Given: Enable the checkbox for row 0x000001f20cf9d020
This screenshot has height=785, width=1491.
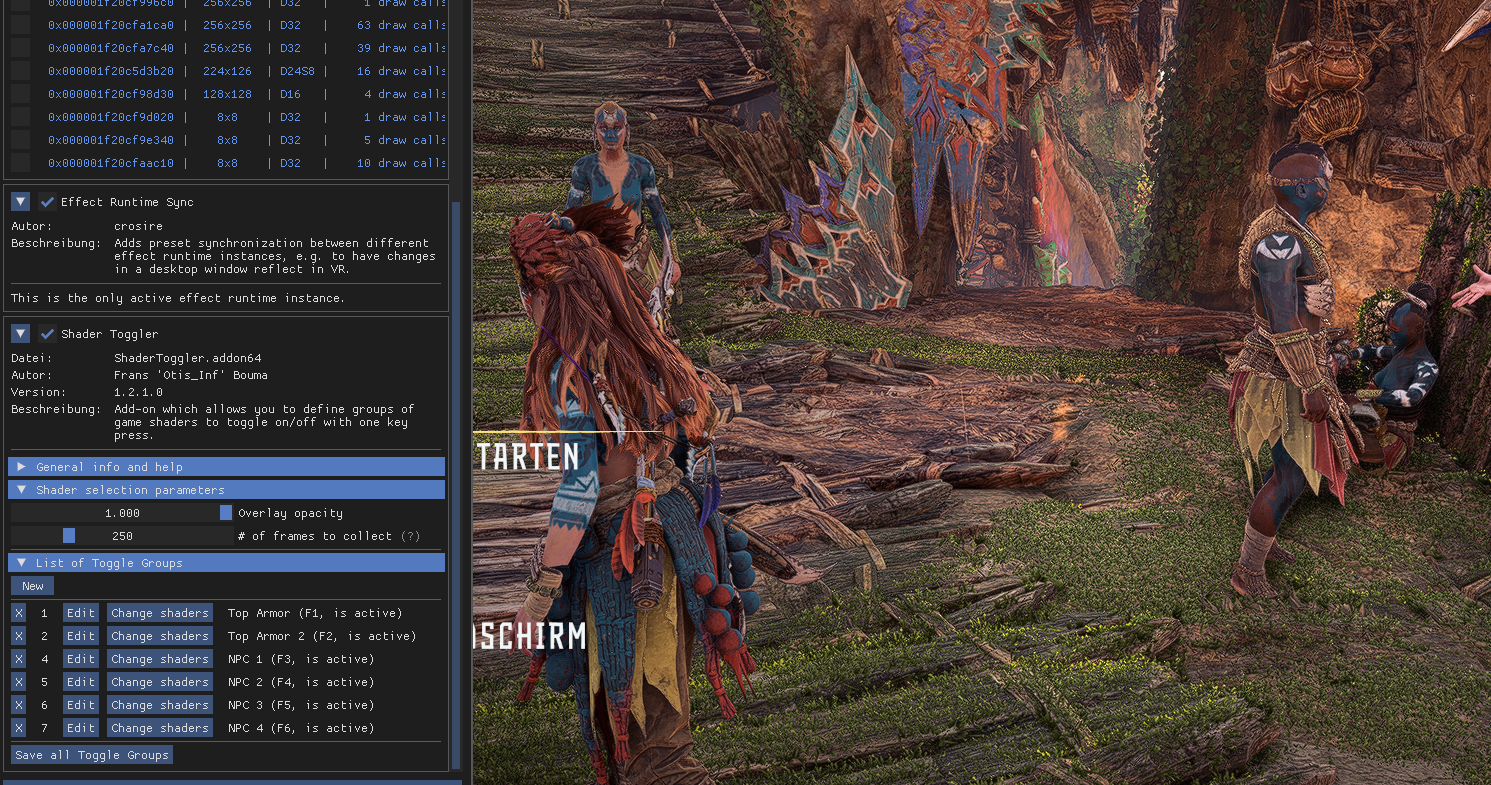Looking at the screenshot, I should coord(20,117).
